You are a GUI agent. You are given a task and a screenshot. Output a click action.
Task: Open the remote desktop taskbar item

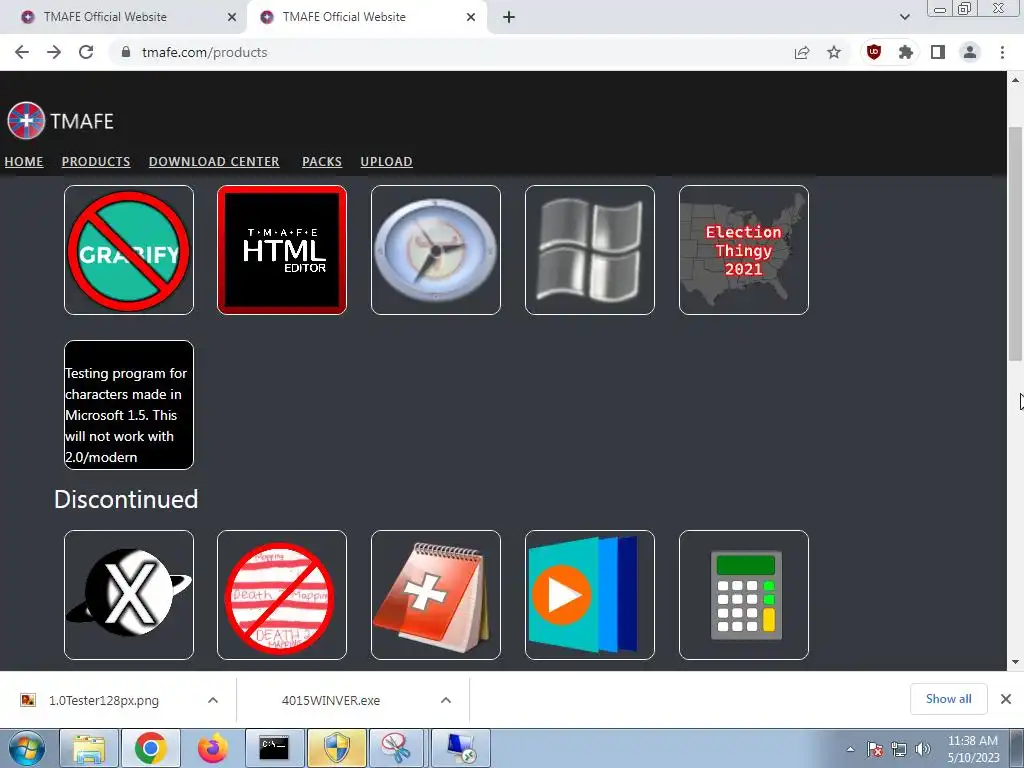461,748
